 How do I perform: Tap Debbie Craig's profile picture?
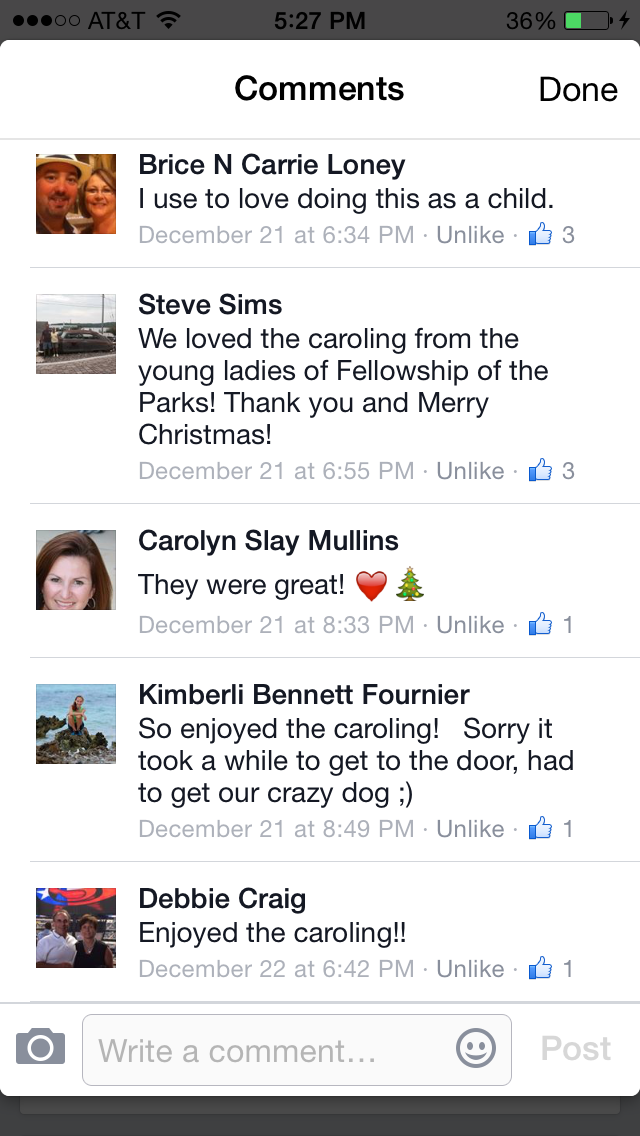pyautogui.click(x=76, y=928)
